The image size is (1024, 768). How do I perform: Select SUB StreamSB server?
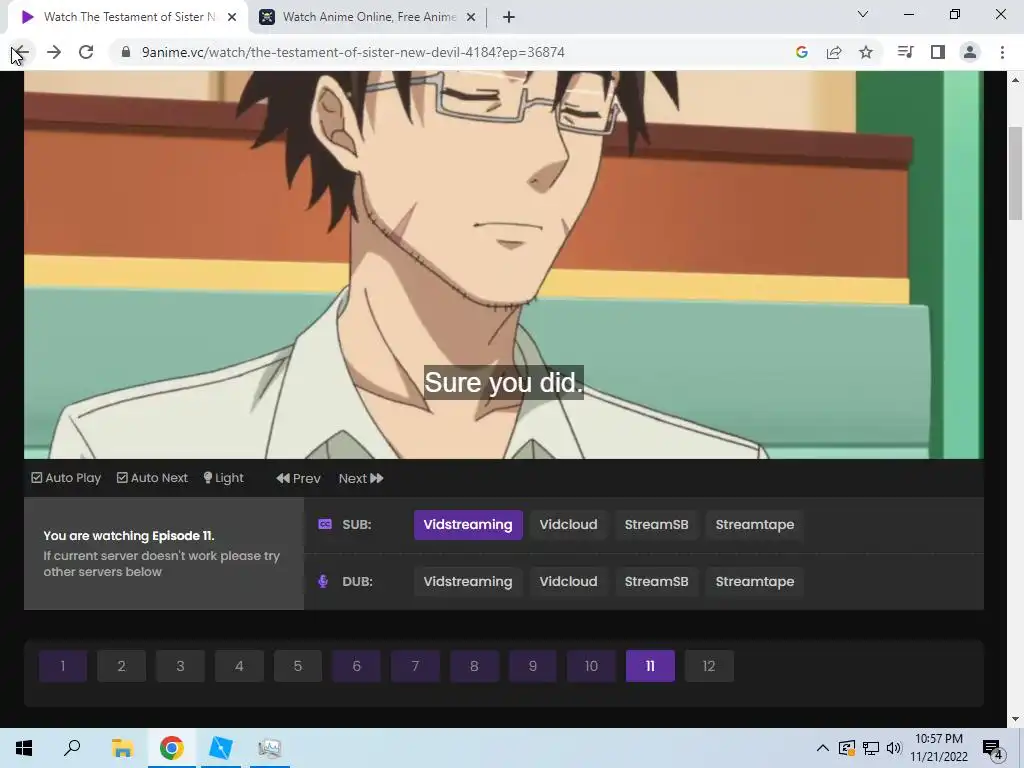(x=656, y=525)
